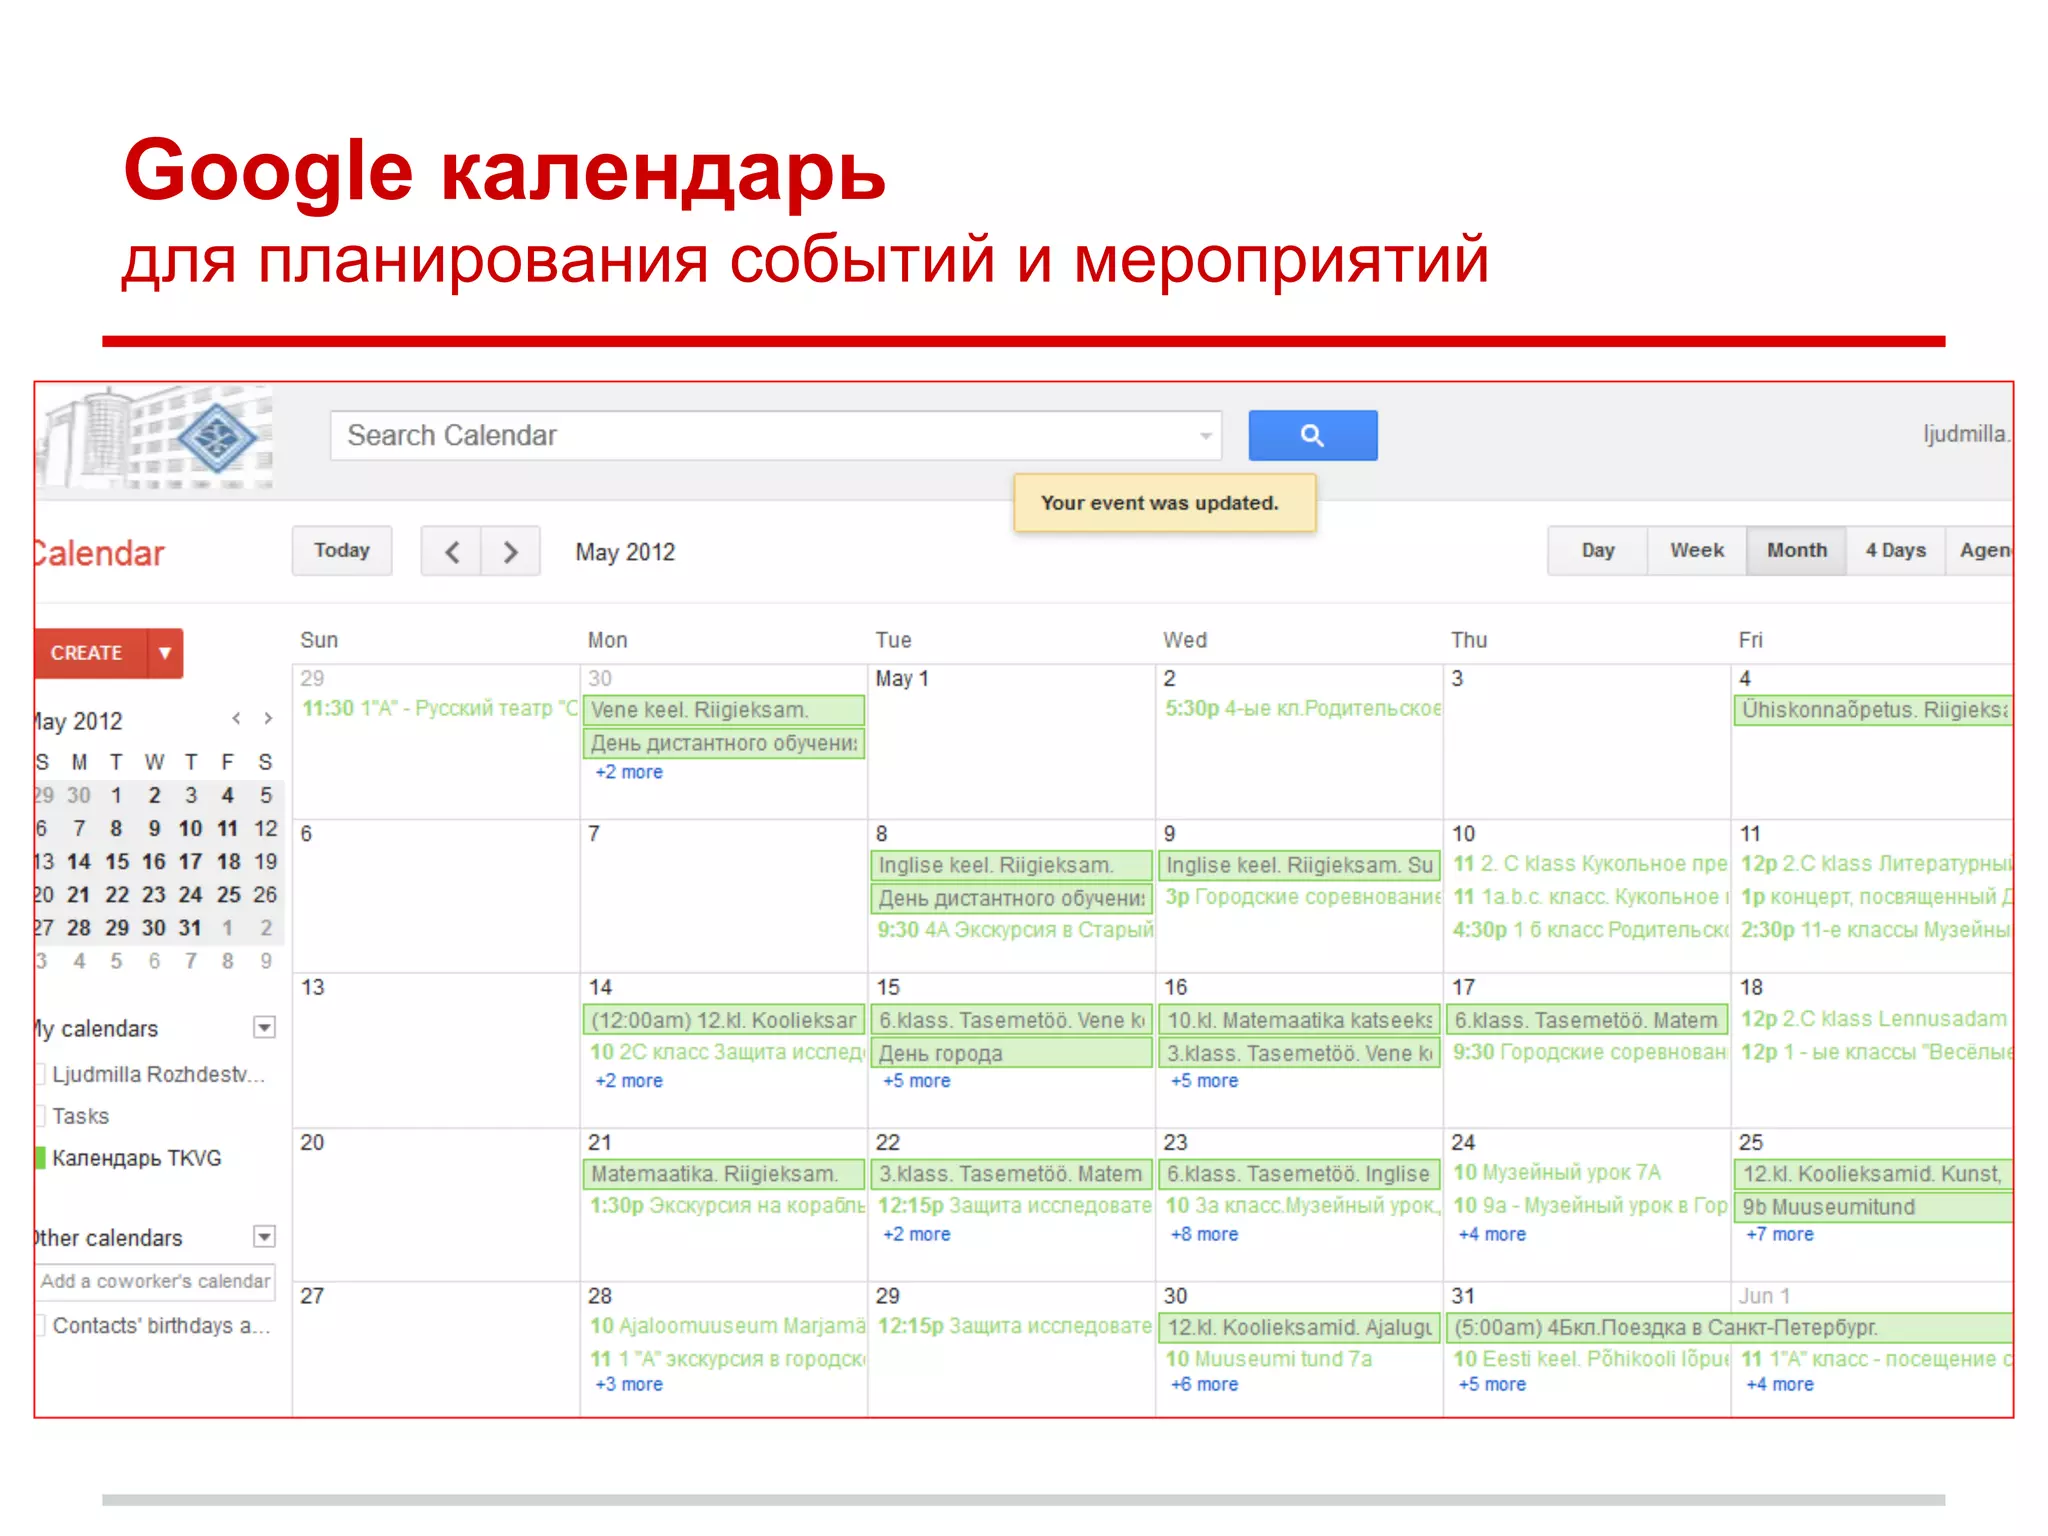Open 10 Muuseumi tund 7a event
Image resolution: width=2048 pixels, height=1536 pixels.
tap(1269, 1359)
